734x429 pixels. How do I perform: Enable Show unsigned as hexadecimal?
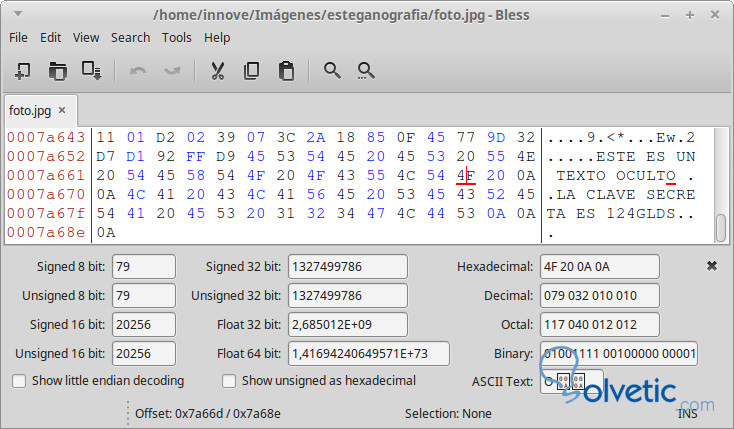coord(229,381)
